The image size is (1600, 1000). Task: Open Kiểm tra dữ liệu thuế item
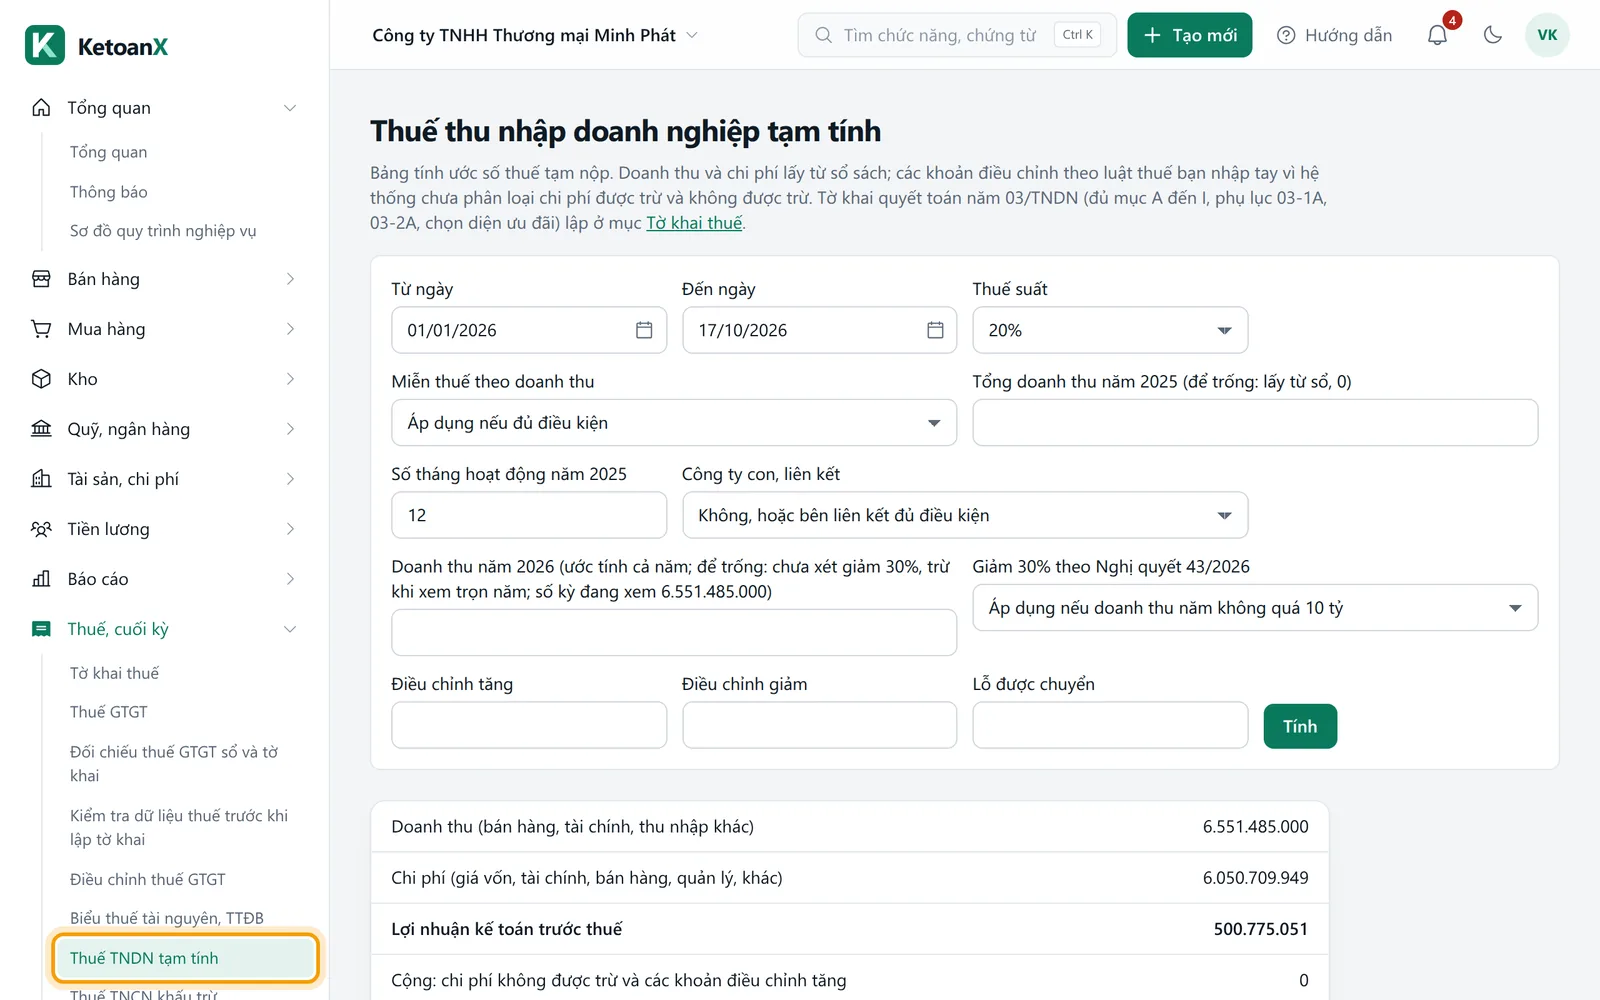click(179, 827)
